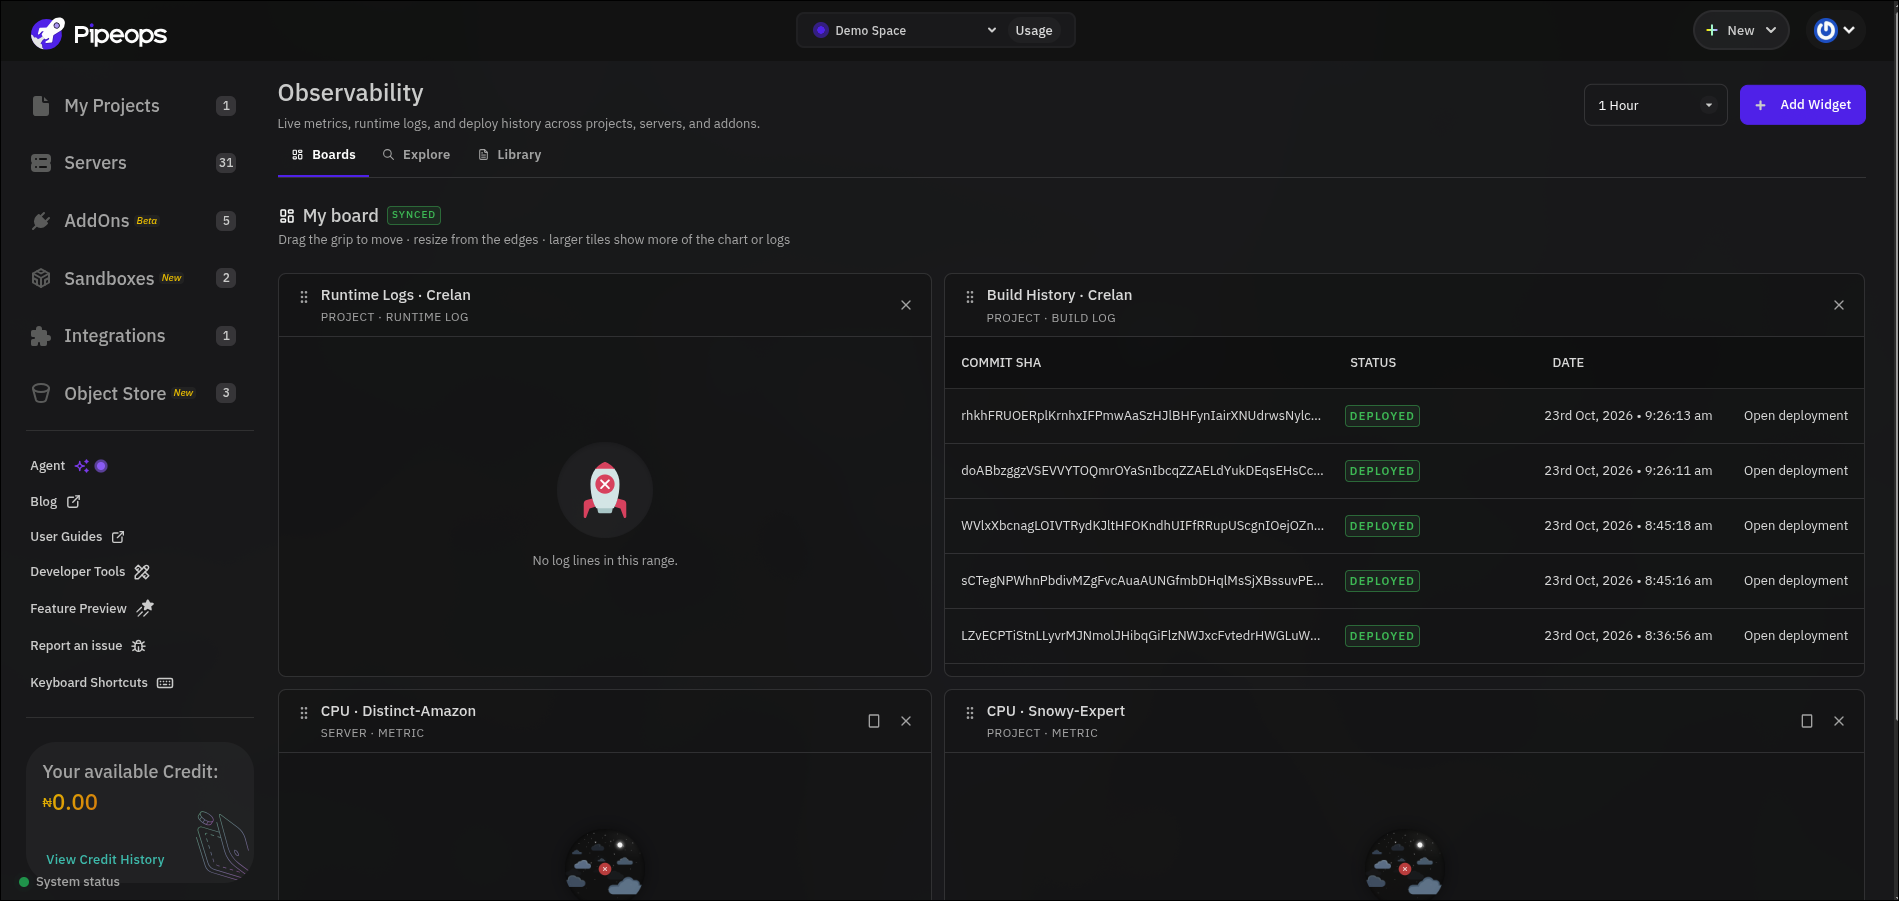Screen dimensions: 1899x901
Task: Remove the CPU Snowy-Expert widget
Action: pyautogui.click(x=1839, y=721)
